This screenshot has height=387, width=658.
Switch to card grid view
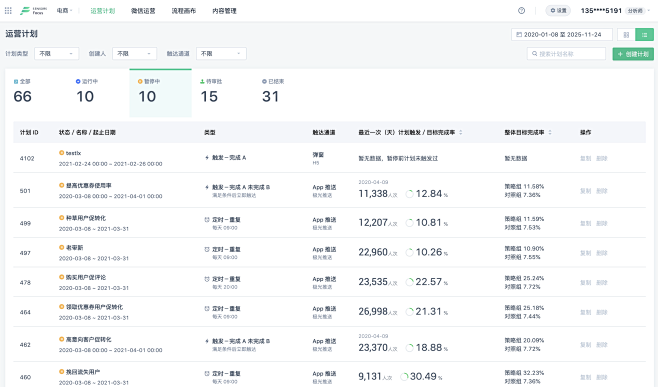[x=626, y=35]
